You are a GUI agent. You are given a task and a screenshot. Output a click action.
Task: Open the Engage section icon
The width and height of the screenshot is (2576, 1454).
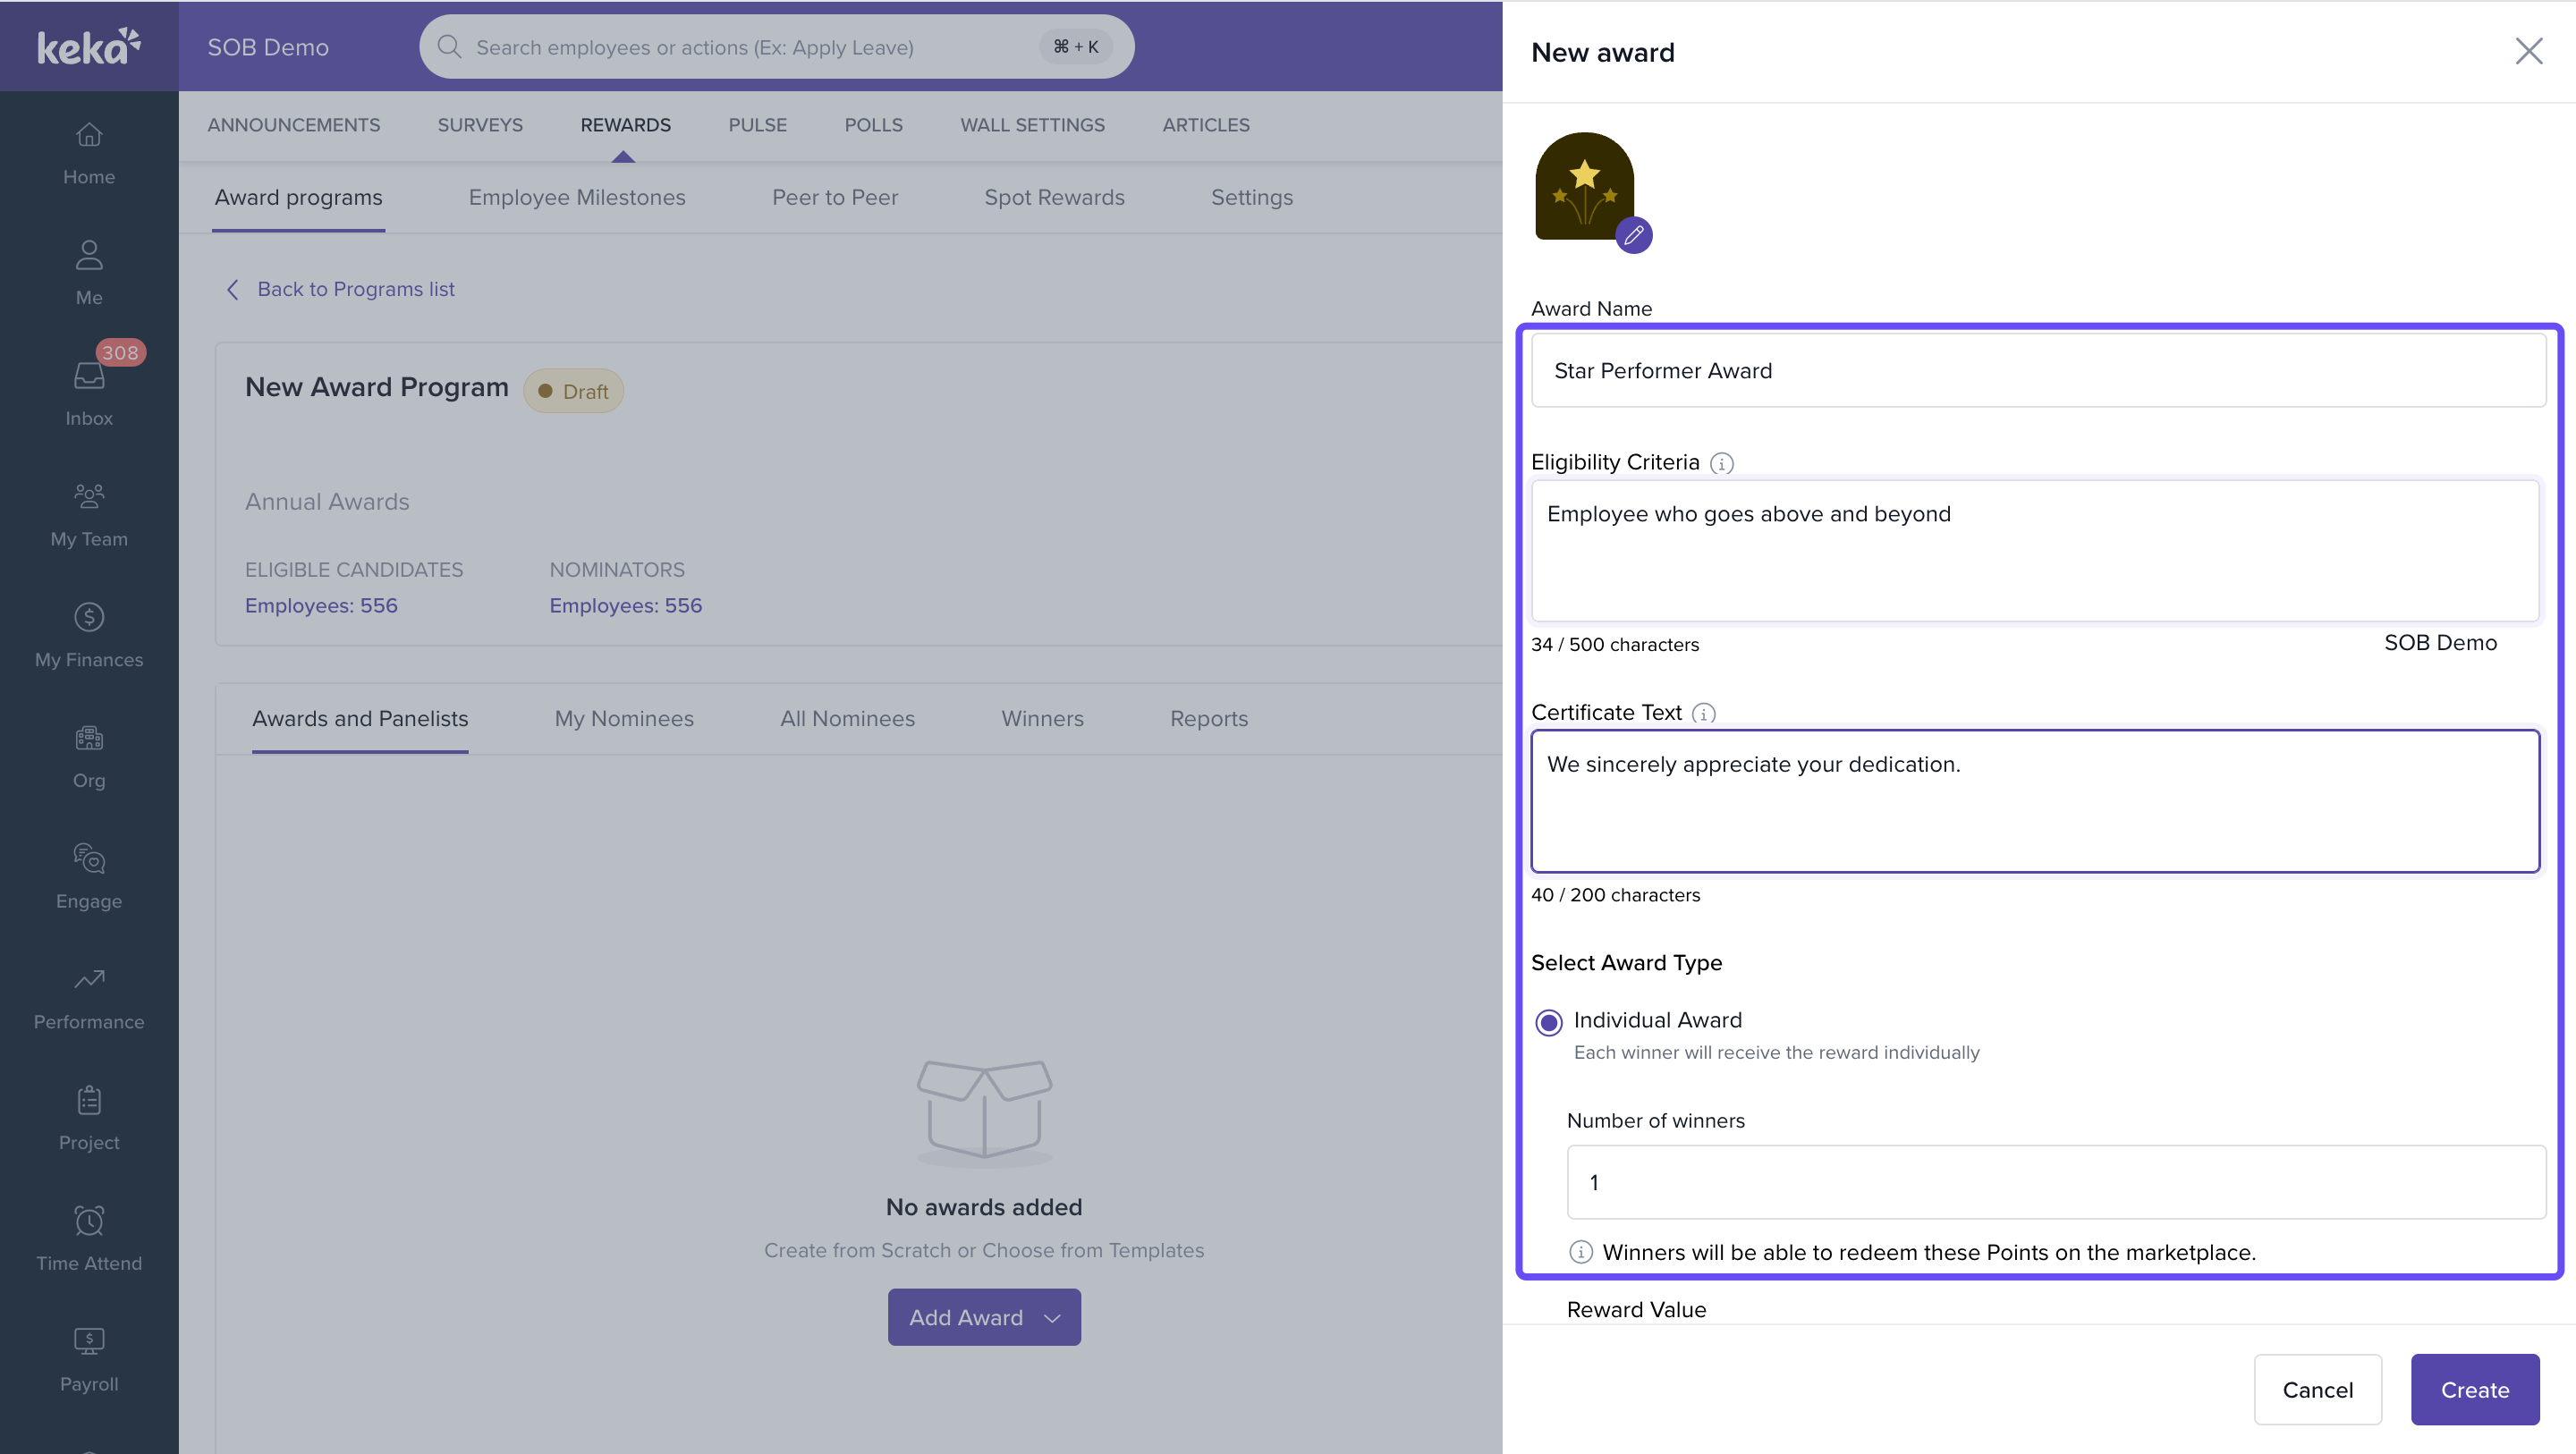point(89,858)
